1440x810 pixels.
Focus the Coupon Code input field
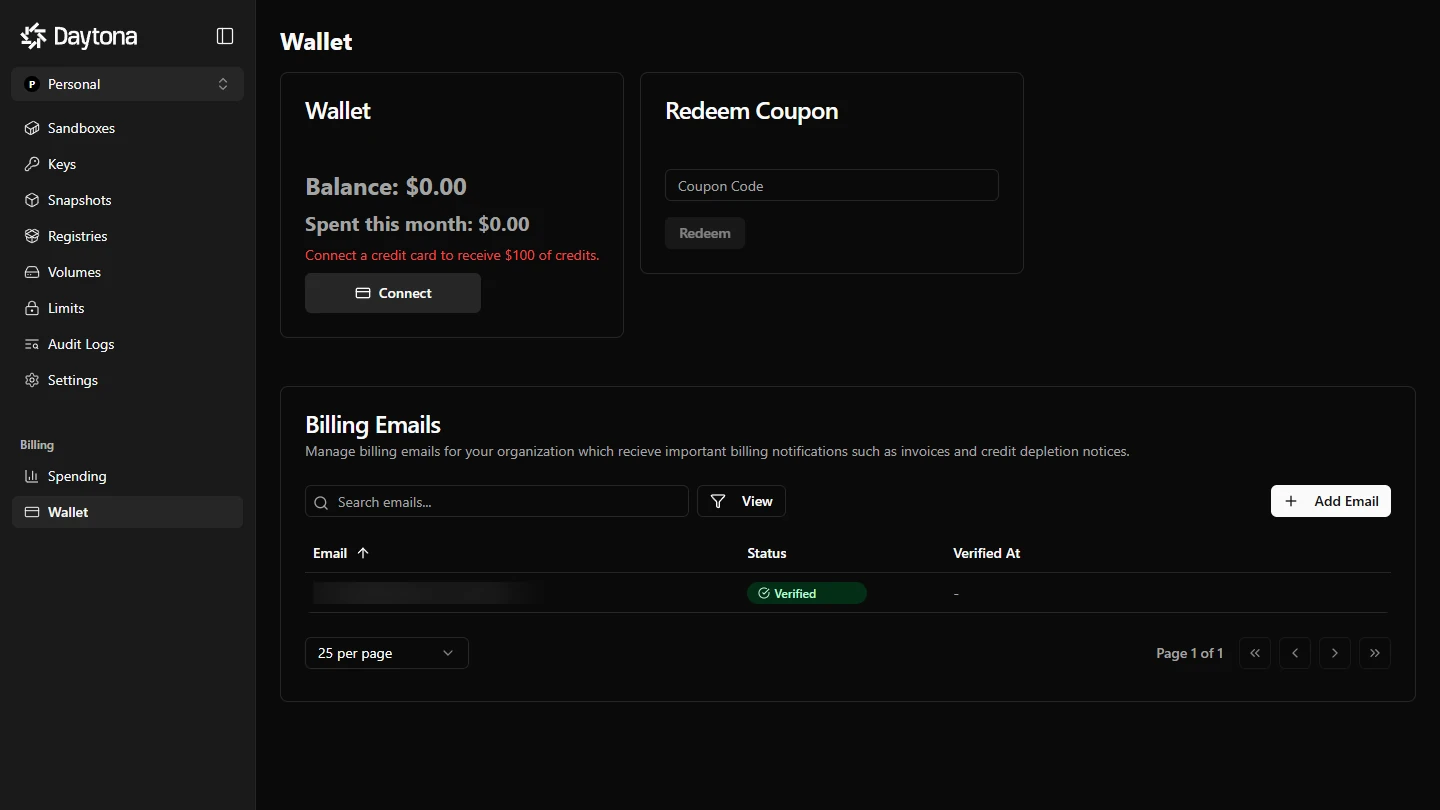pyautogui.click(x=831, y=185)
